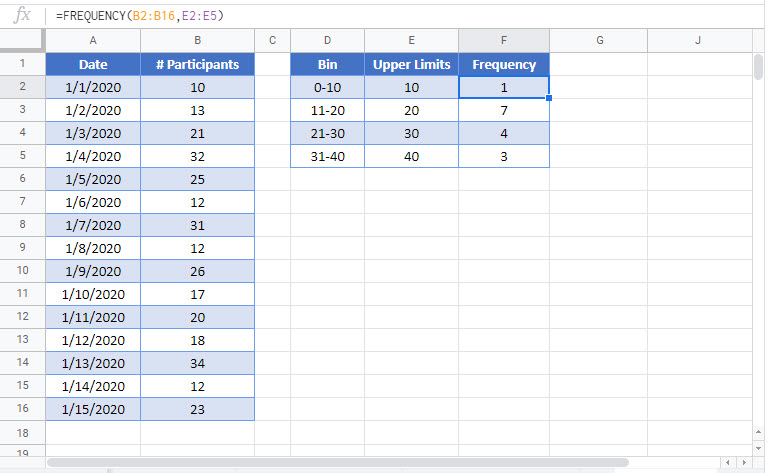Viewport: 771px width, 473px height.
Task: Click the horizontal scroll left arrow
Action: point(728,462)
